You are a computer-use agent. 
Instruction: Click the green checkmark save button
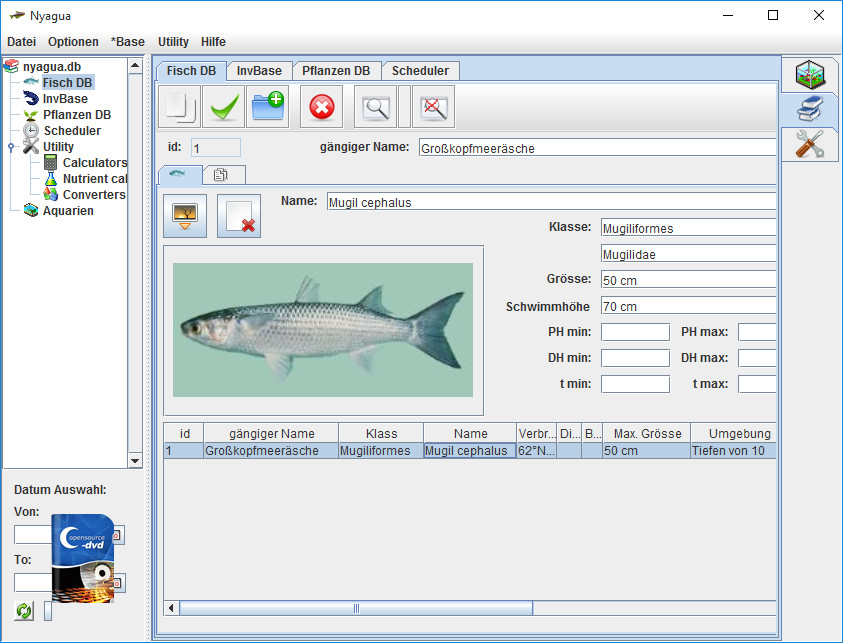pyautogui.click(x=225, y=106)
